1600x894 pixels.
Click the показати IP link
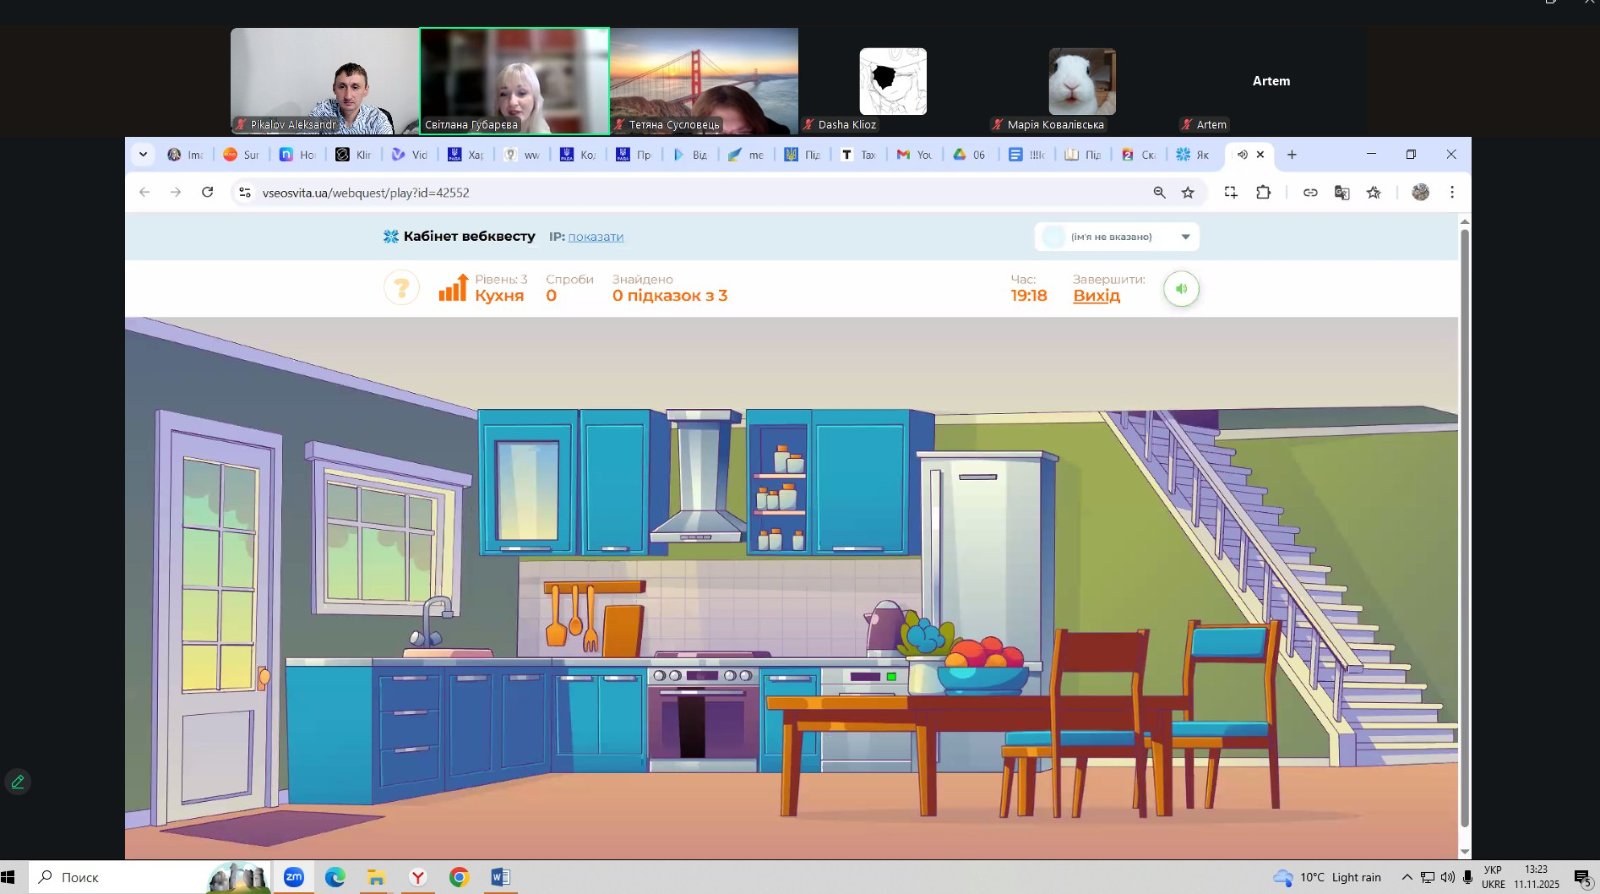[595, 237]
